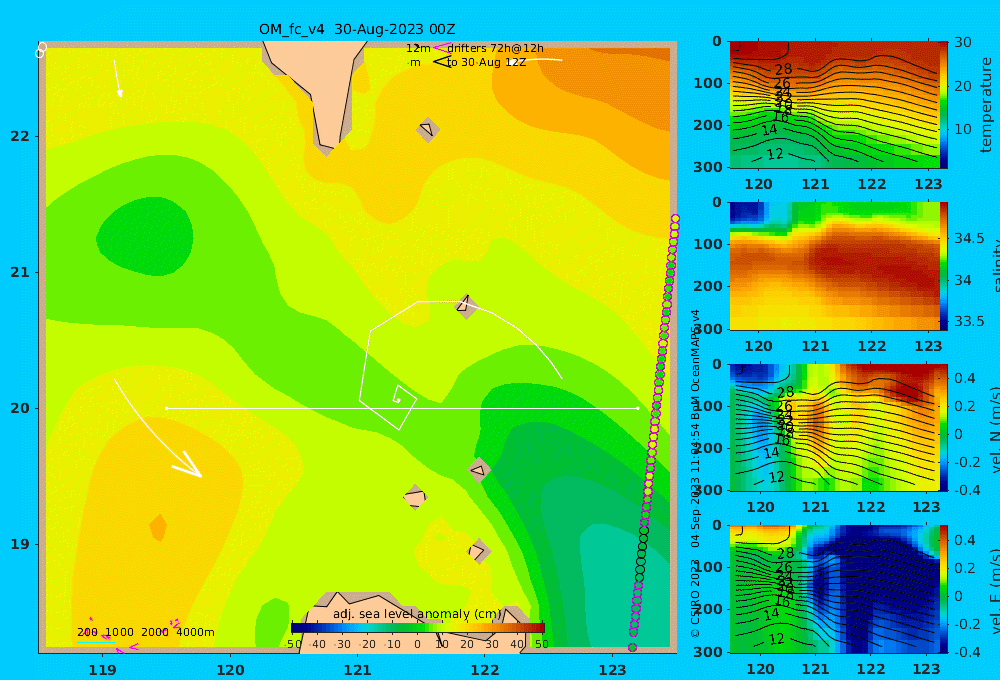
Task: Click the vel. E panel colorbar
Action: [944, 589]
